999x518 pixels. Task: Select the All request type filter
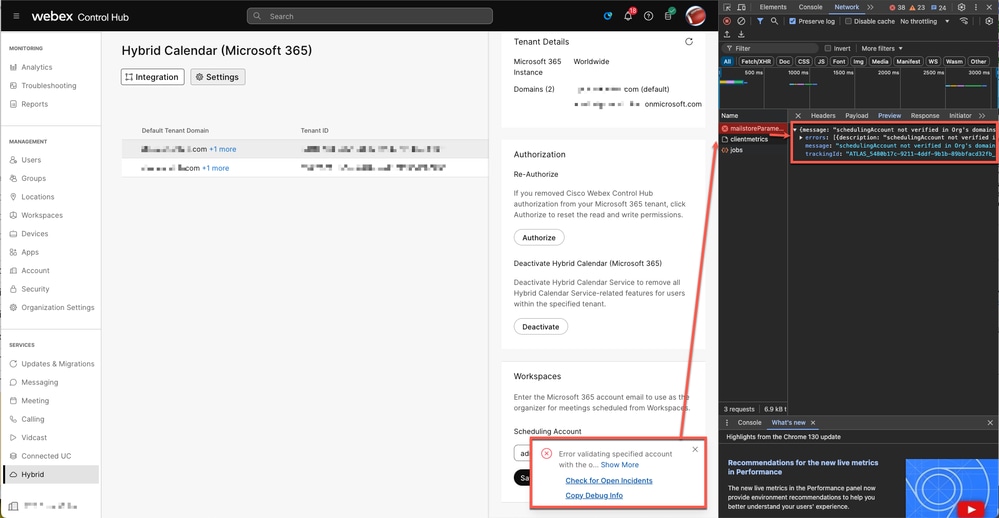pyautogui.click(x=727, y=62)
